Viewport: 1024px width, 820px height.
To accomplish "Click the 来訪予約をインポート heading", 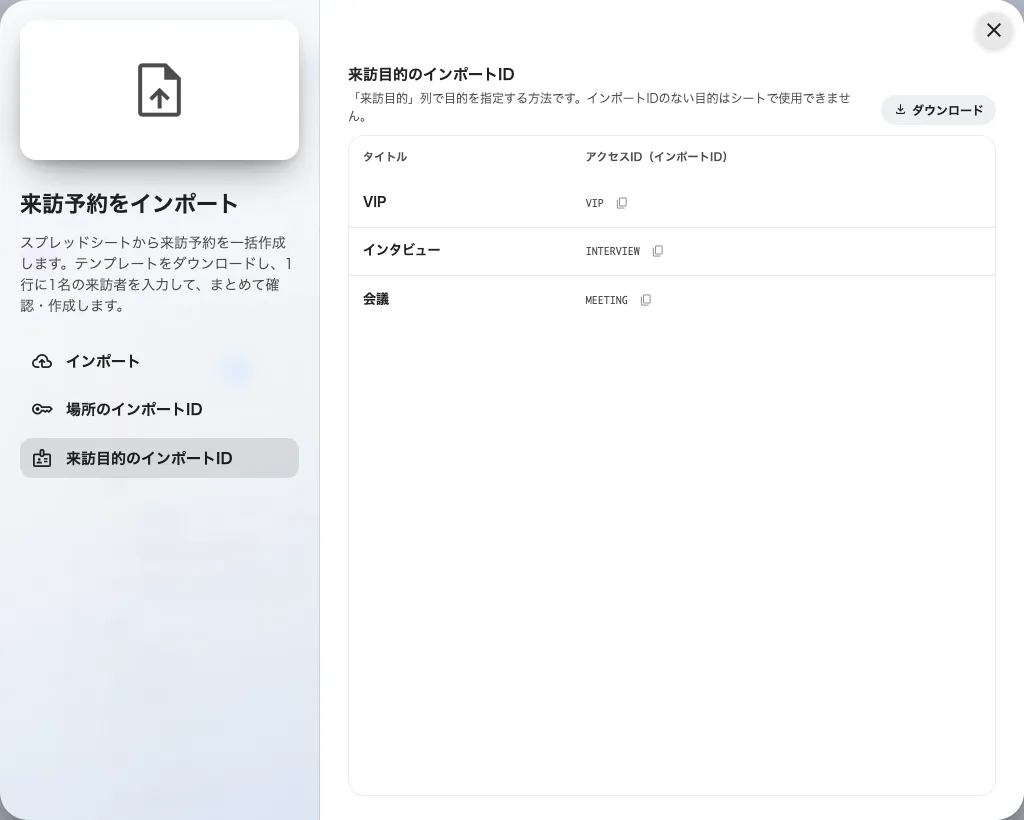I will tap(129, 204).
